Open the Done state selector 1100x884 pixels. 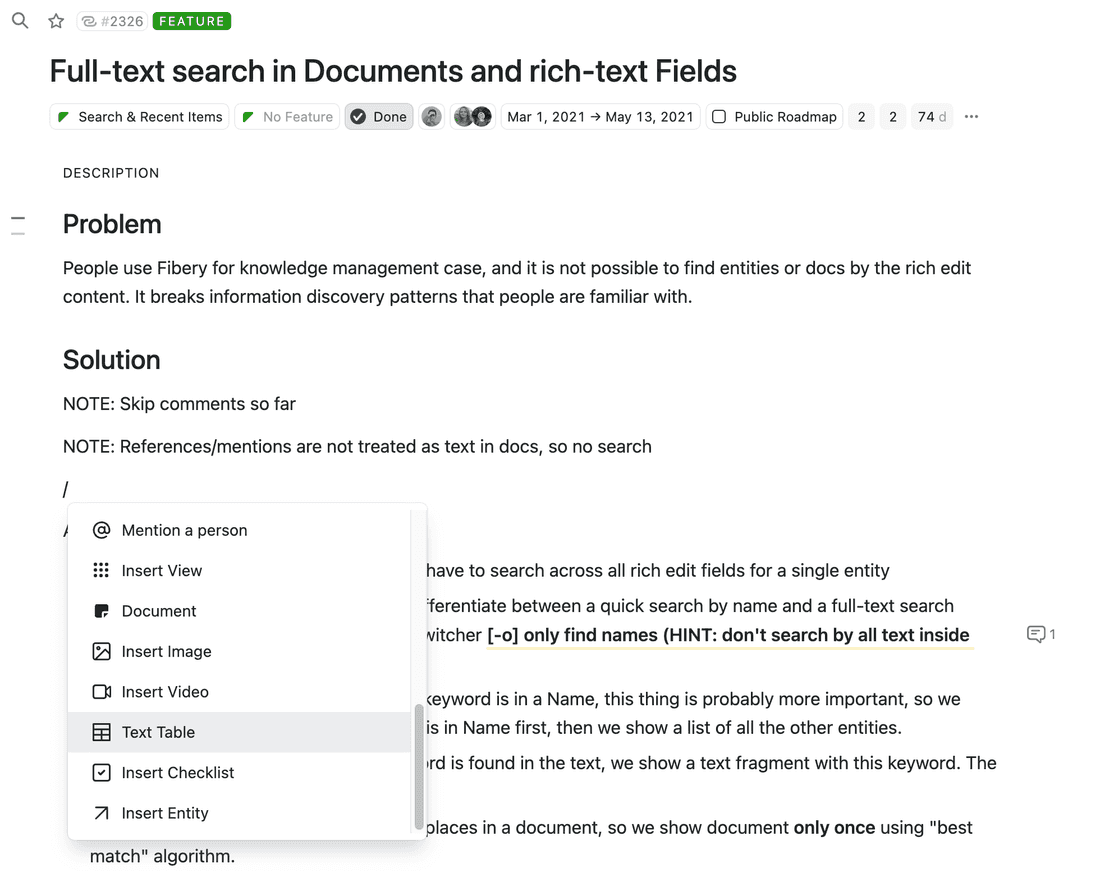pyautogui.click(x=378, y=116)
